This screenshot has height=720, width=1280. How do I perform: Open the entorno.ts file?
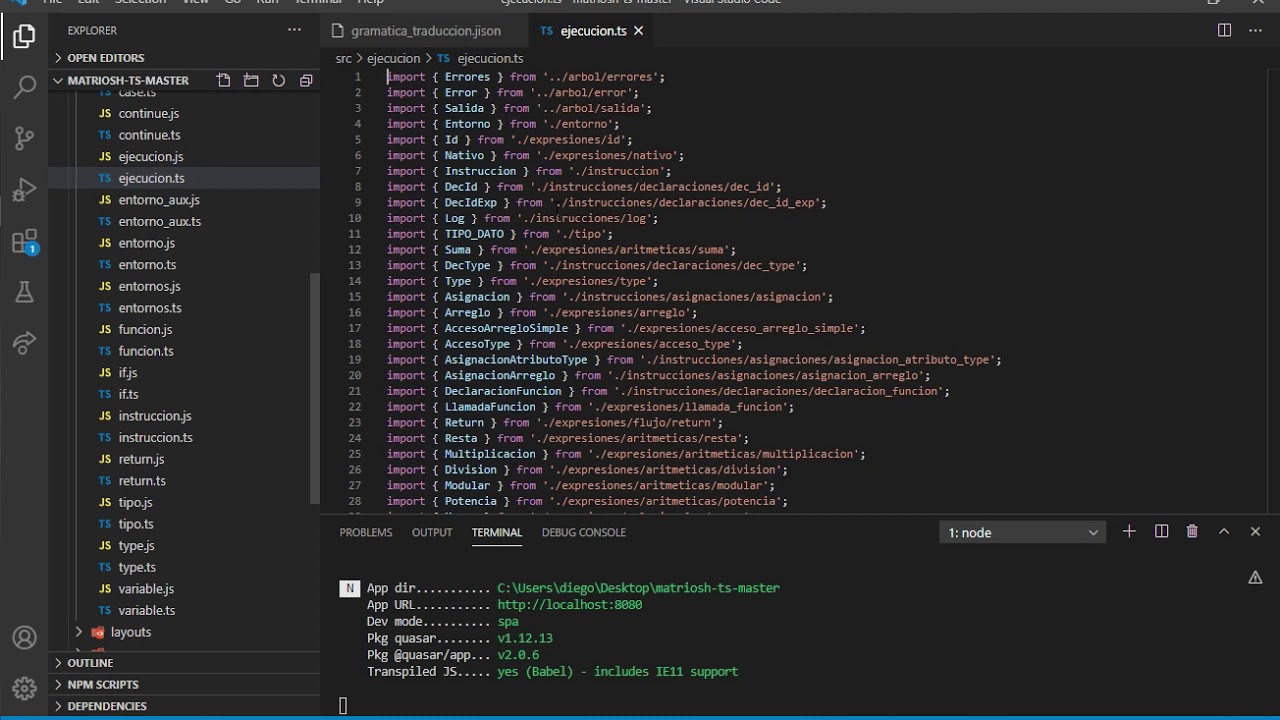(x=147, y=265)
